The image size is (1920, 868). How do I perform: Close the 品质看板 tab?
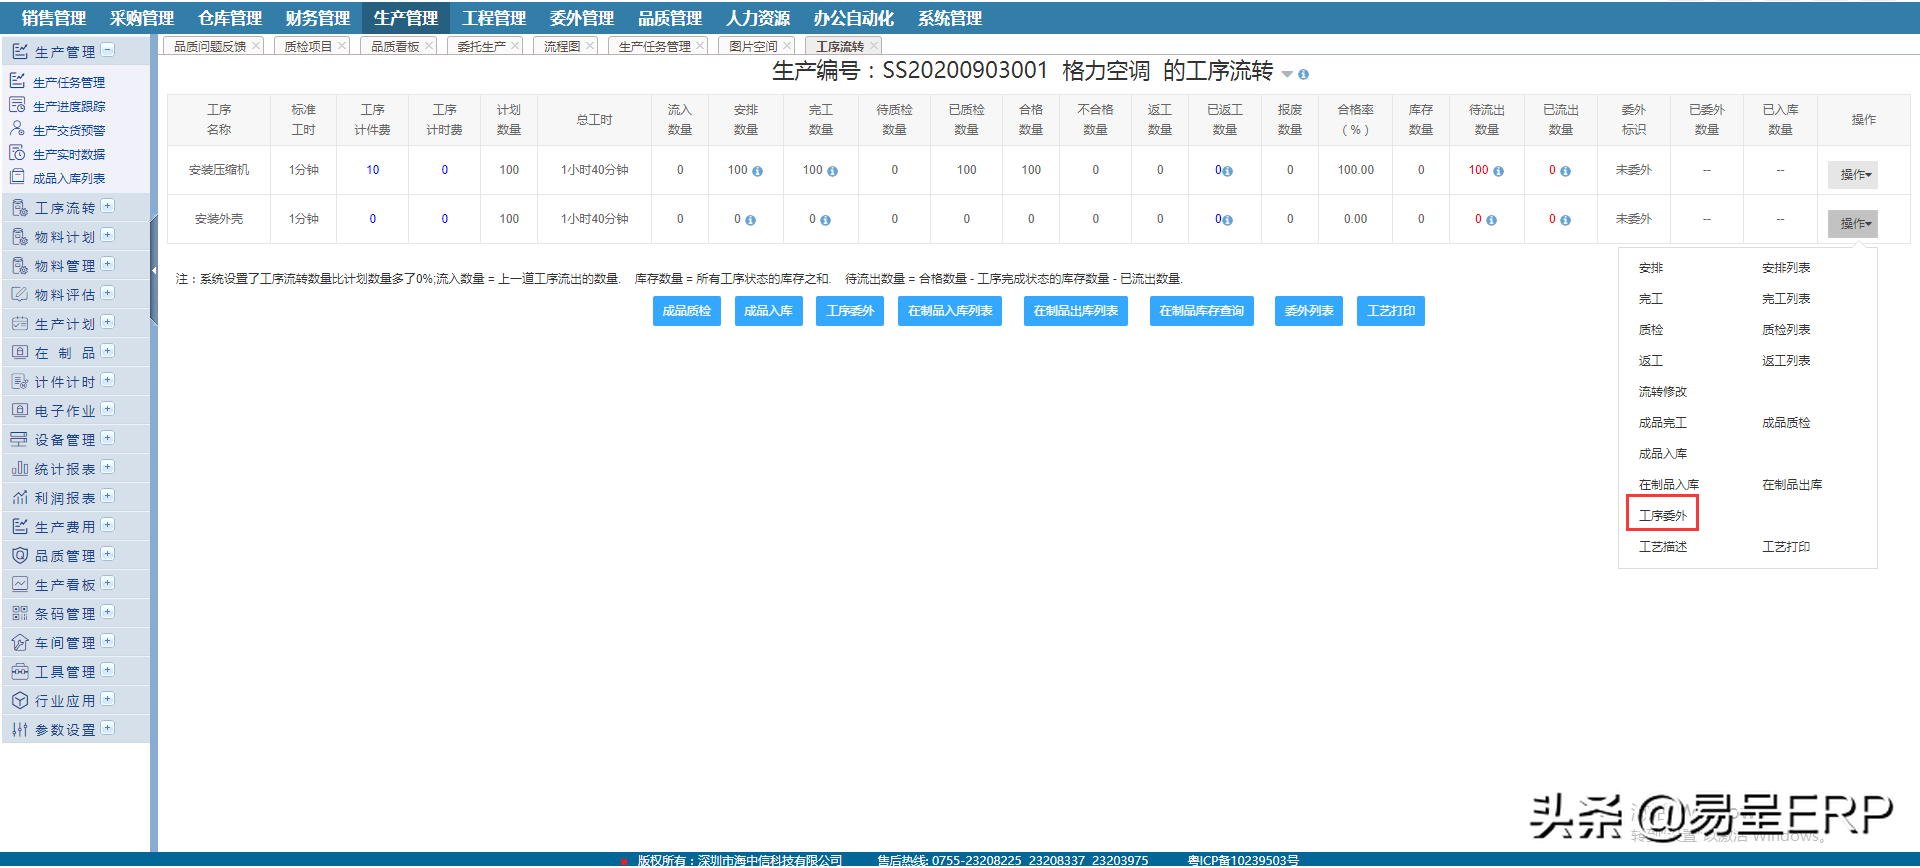point(429,46)
